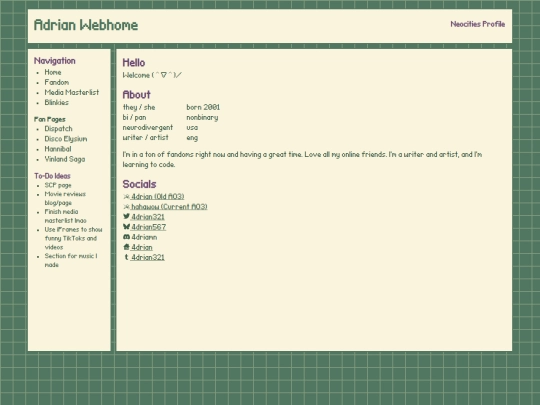The width and height of the screenshot is (540, 405).
Task: Click the Finish media masterlist lmao item
Action: pyautogui.click(x=65, y=216)
